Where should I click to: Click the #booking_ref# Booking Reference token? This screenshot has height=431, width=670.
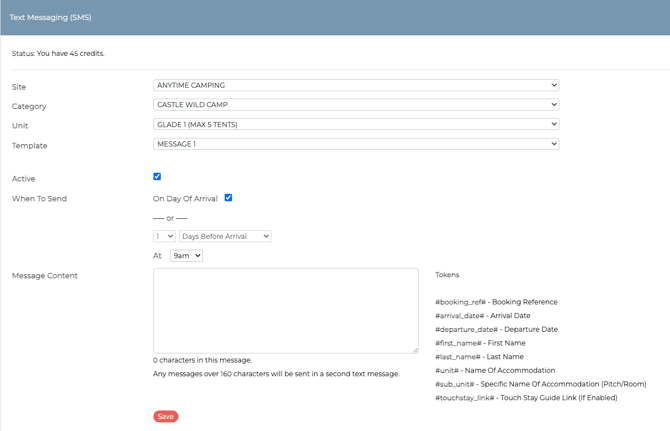tap(496, 302)
